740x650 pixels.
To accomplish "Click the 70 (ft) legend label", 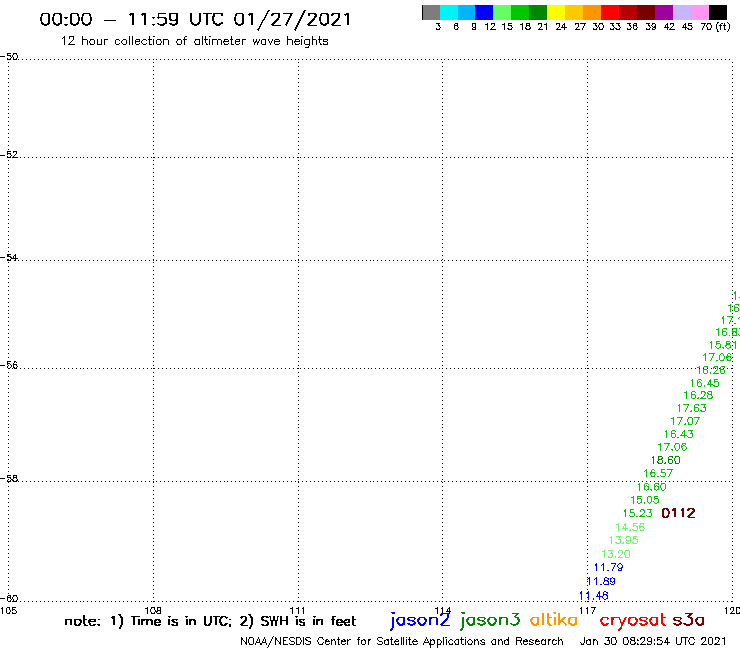I will point(715,27).
